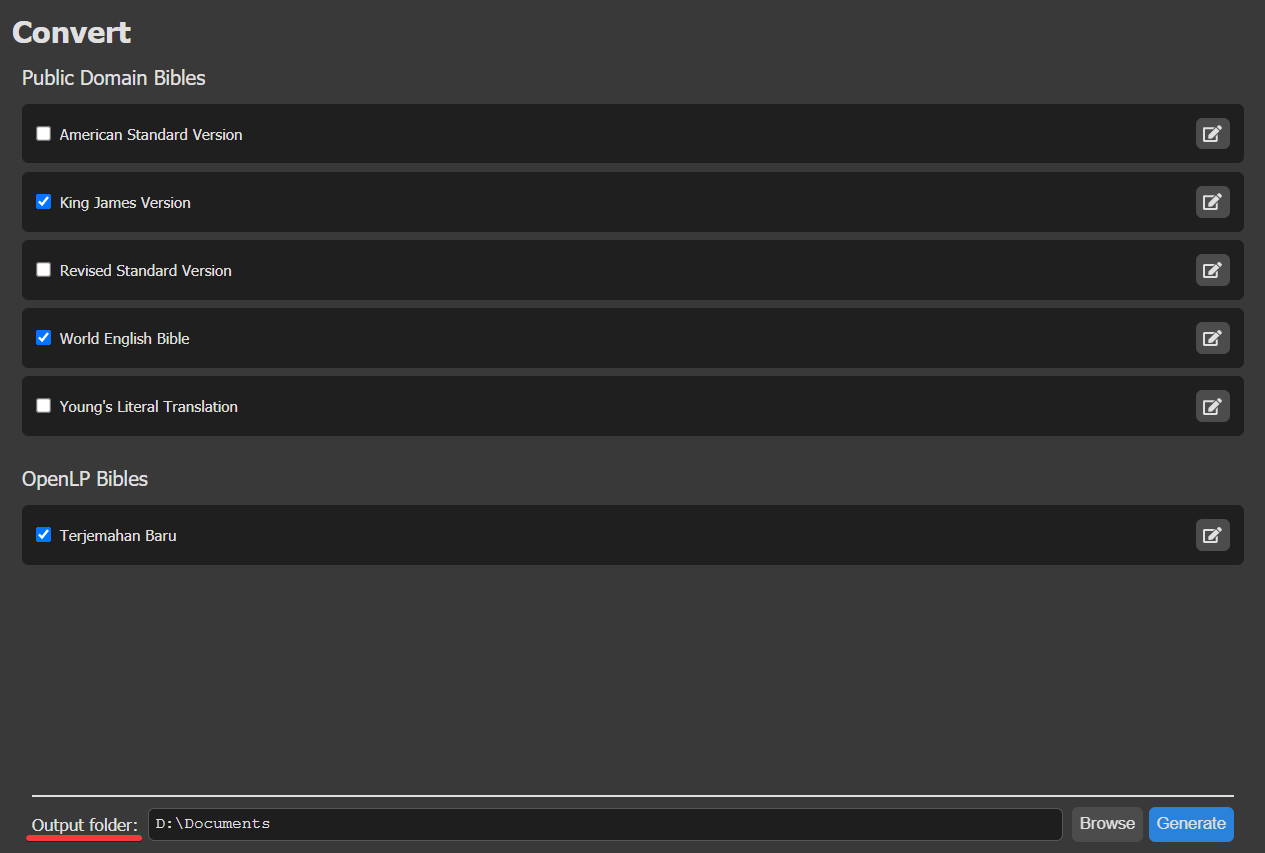Viewport: 1265px width, 853px height.
Task: Check the Young's Literal Translation checkbox
Action: tap(43, 405)
